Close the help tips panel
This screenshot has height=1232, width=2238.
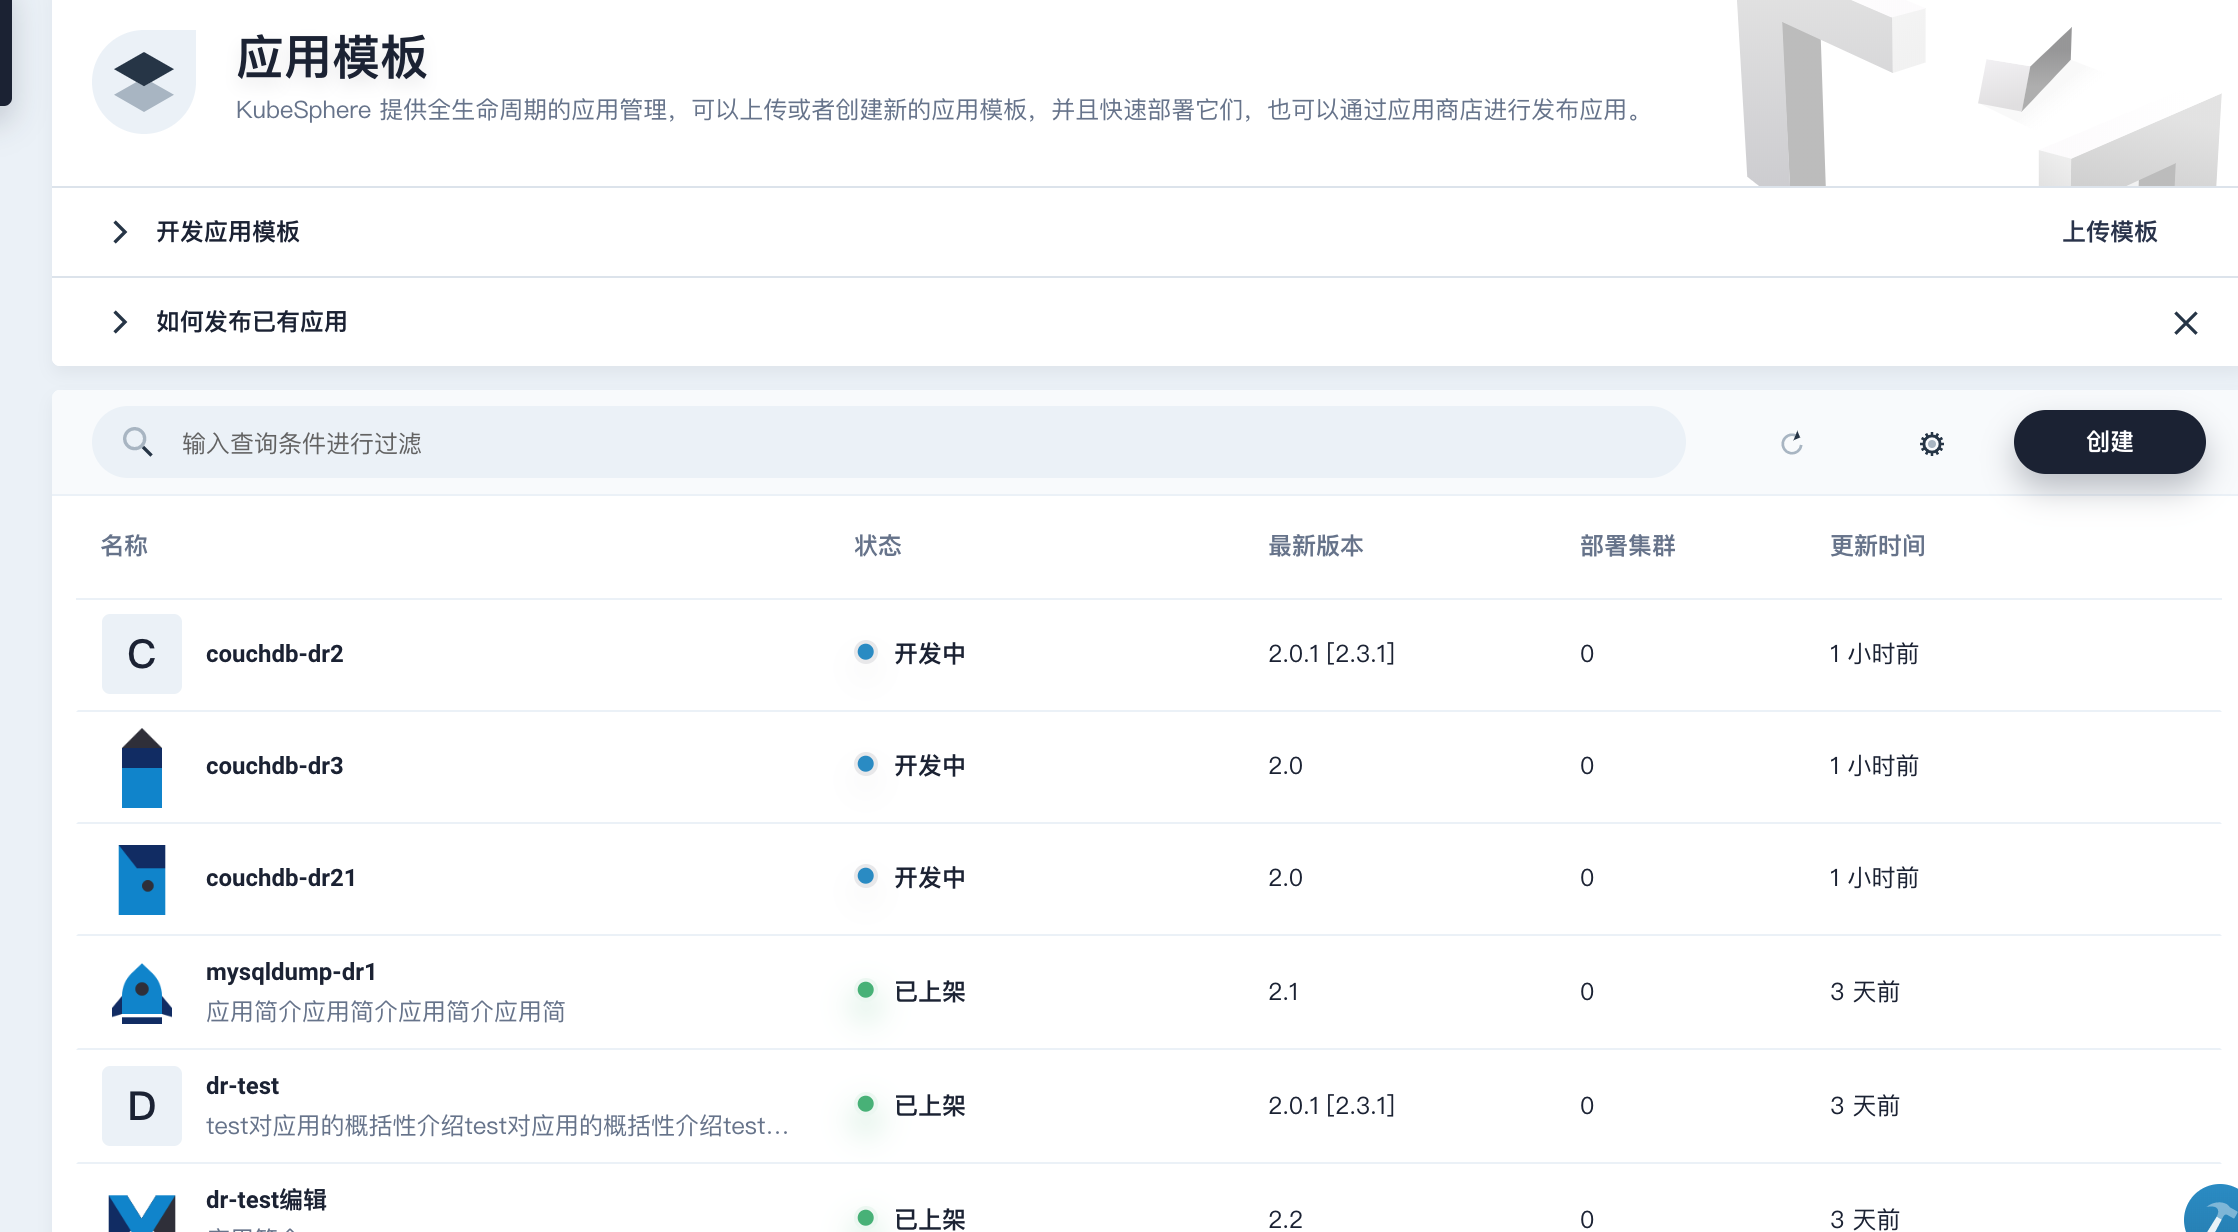click(2185, 323)
